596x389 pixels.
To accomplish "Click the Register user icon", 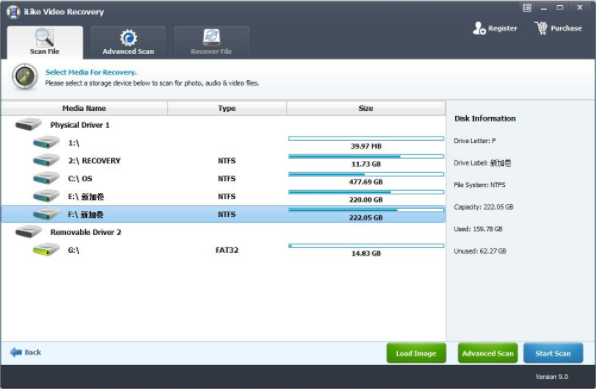I will (479, 28).
